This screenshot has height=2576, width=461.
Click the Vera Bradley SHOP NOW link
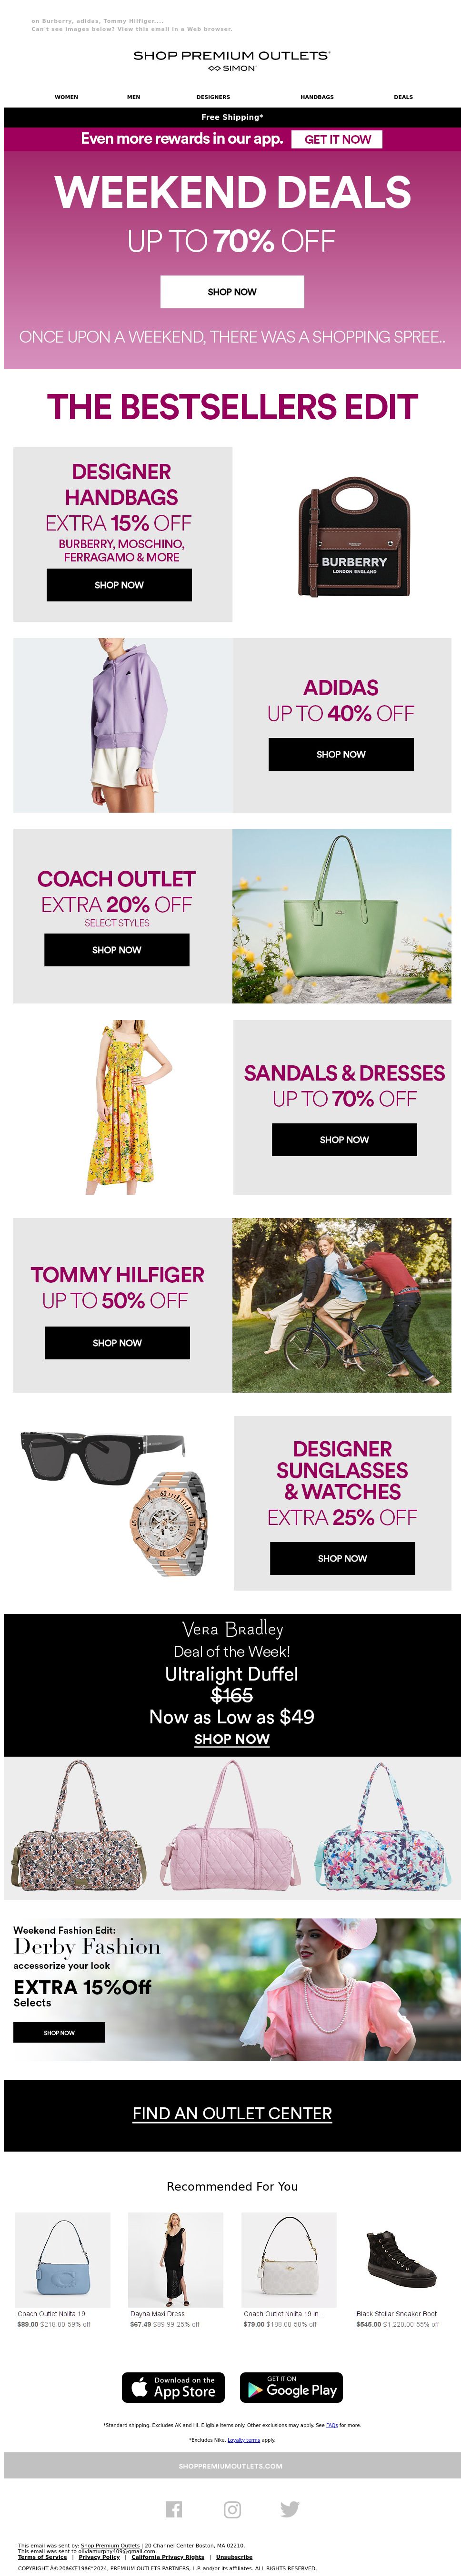232,1738
